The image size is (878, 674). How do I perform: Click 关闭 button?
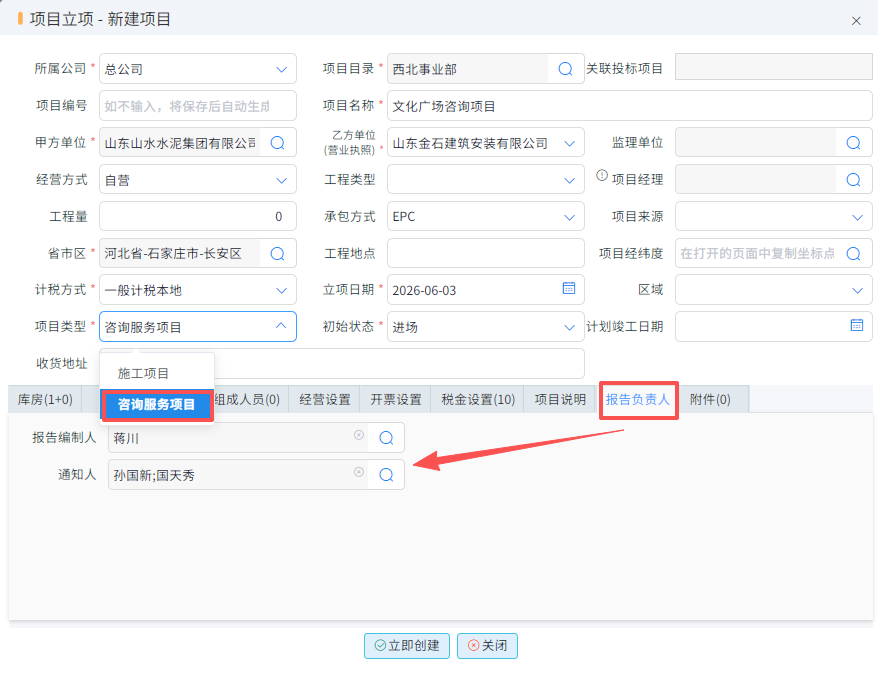coord(487,645)
